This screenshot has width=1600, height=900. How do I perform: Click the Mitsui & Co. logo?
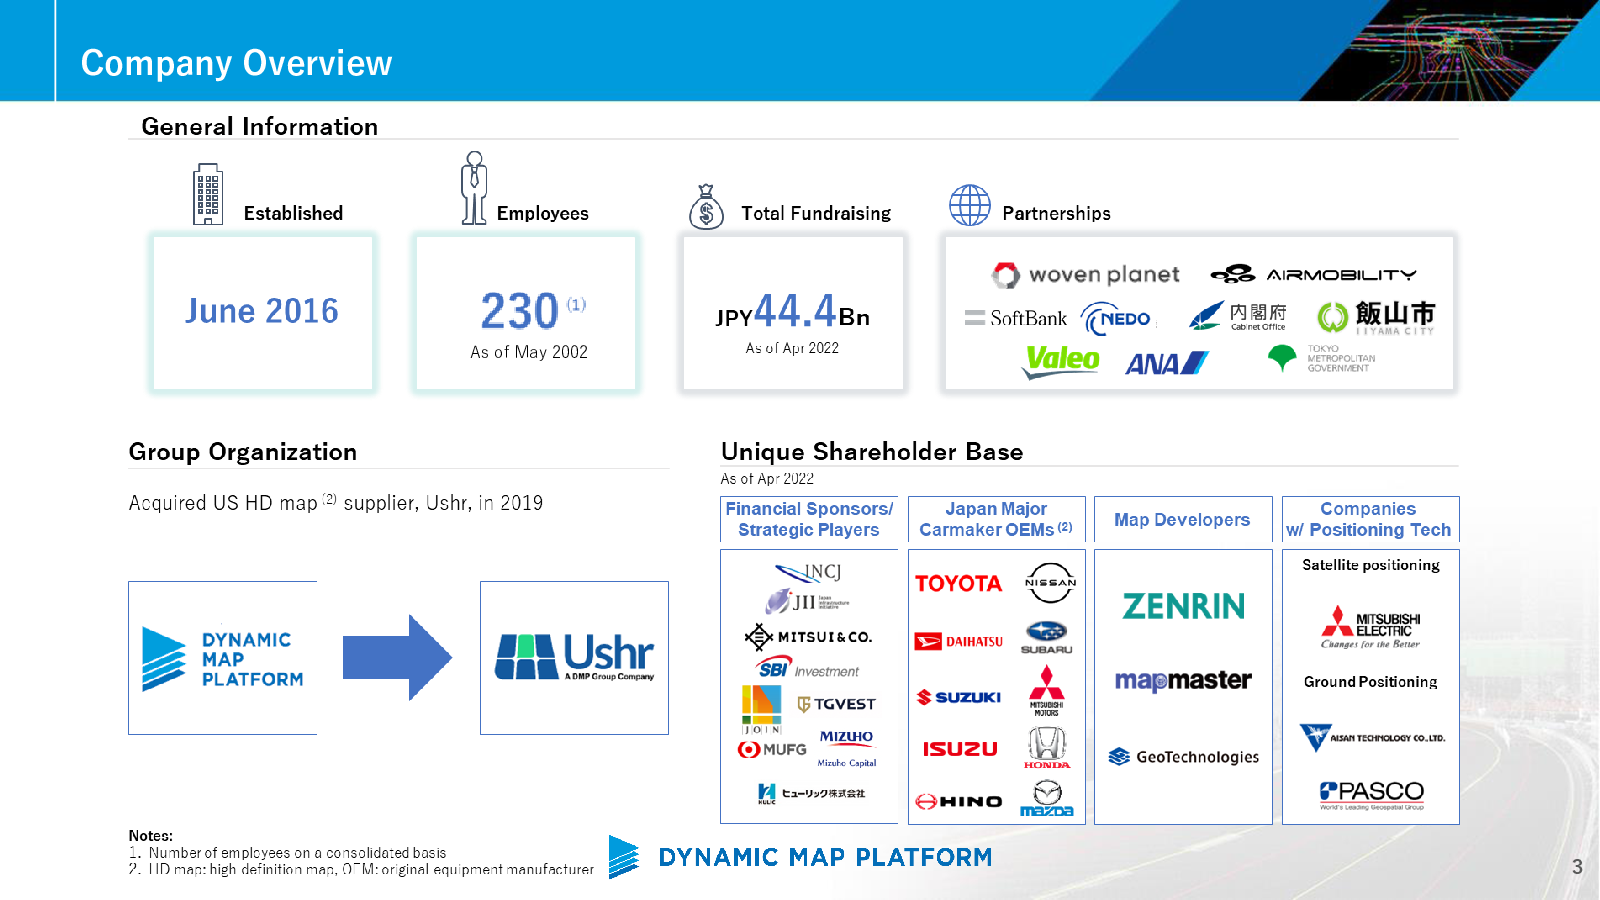(808, 636)
